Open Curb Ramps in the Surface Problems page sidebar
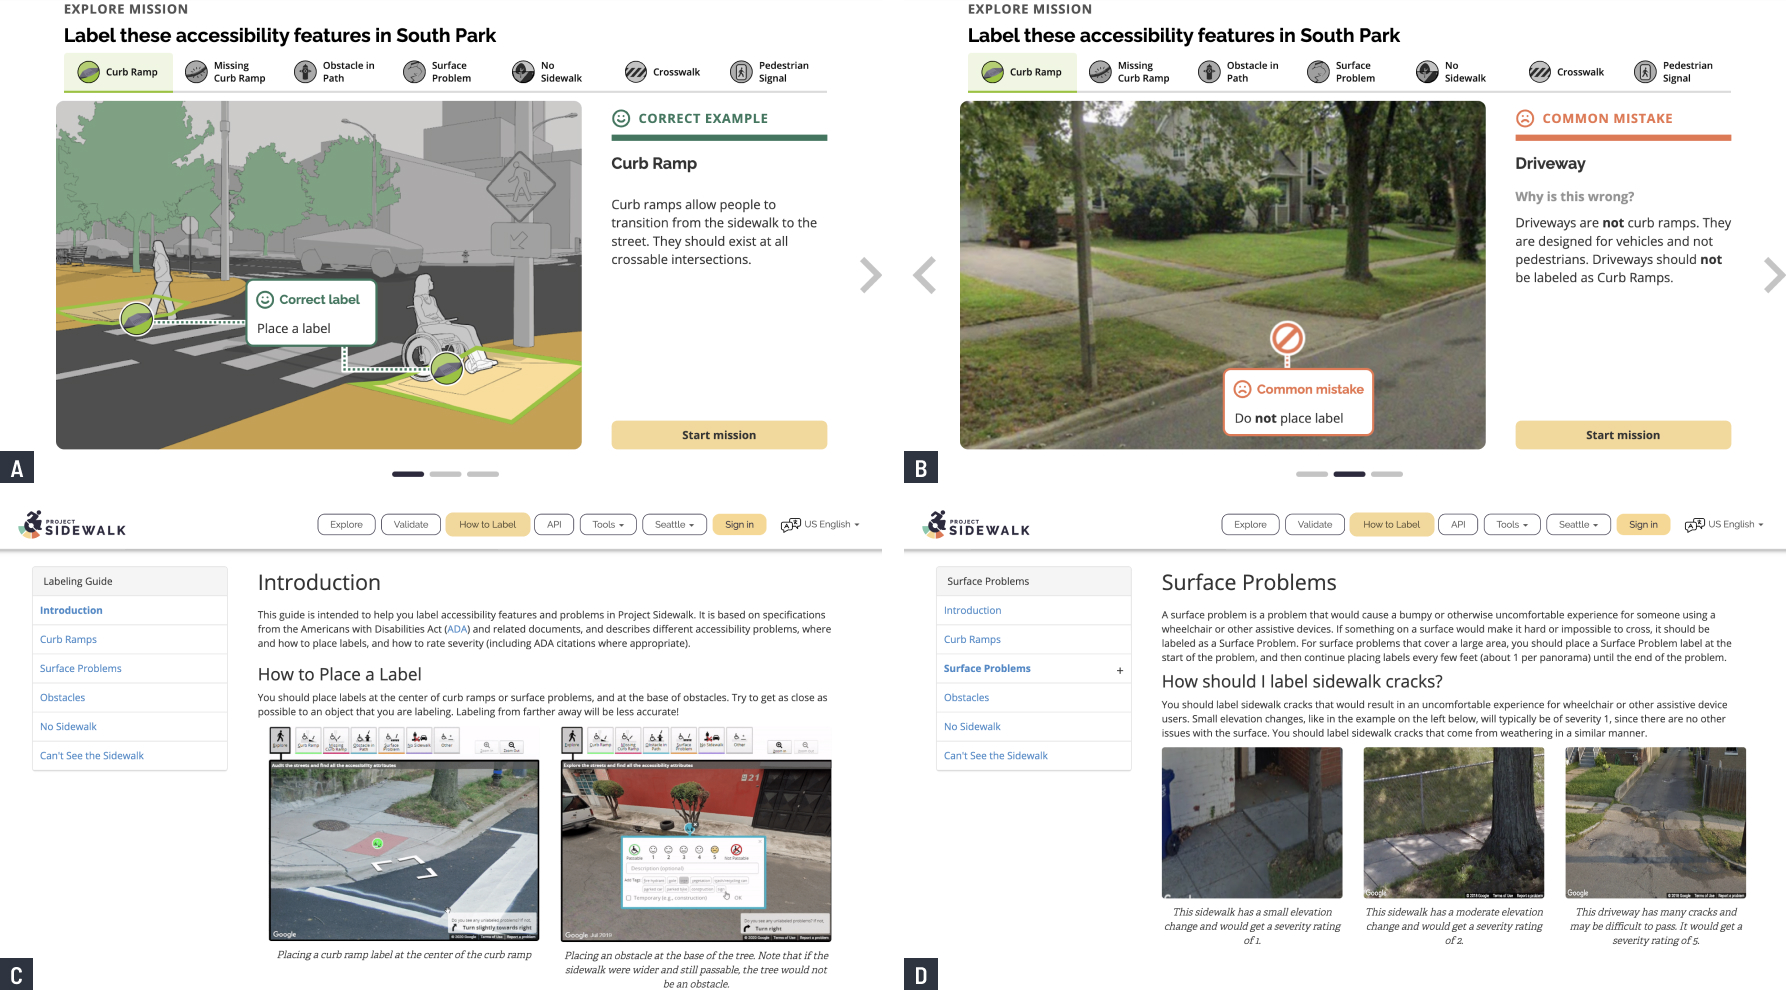Screen dimensions: 1786x990 tap(1034, 640)
